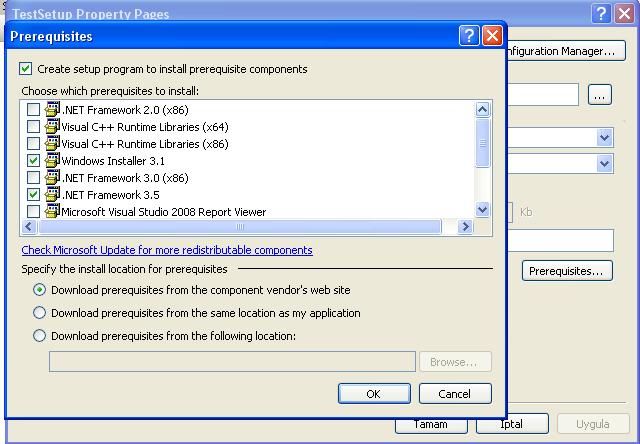Click Tamam button in Property Pages window

[431, 424]
